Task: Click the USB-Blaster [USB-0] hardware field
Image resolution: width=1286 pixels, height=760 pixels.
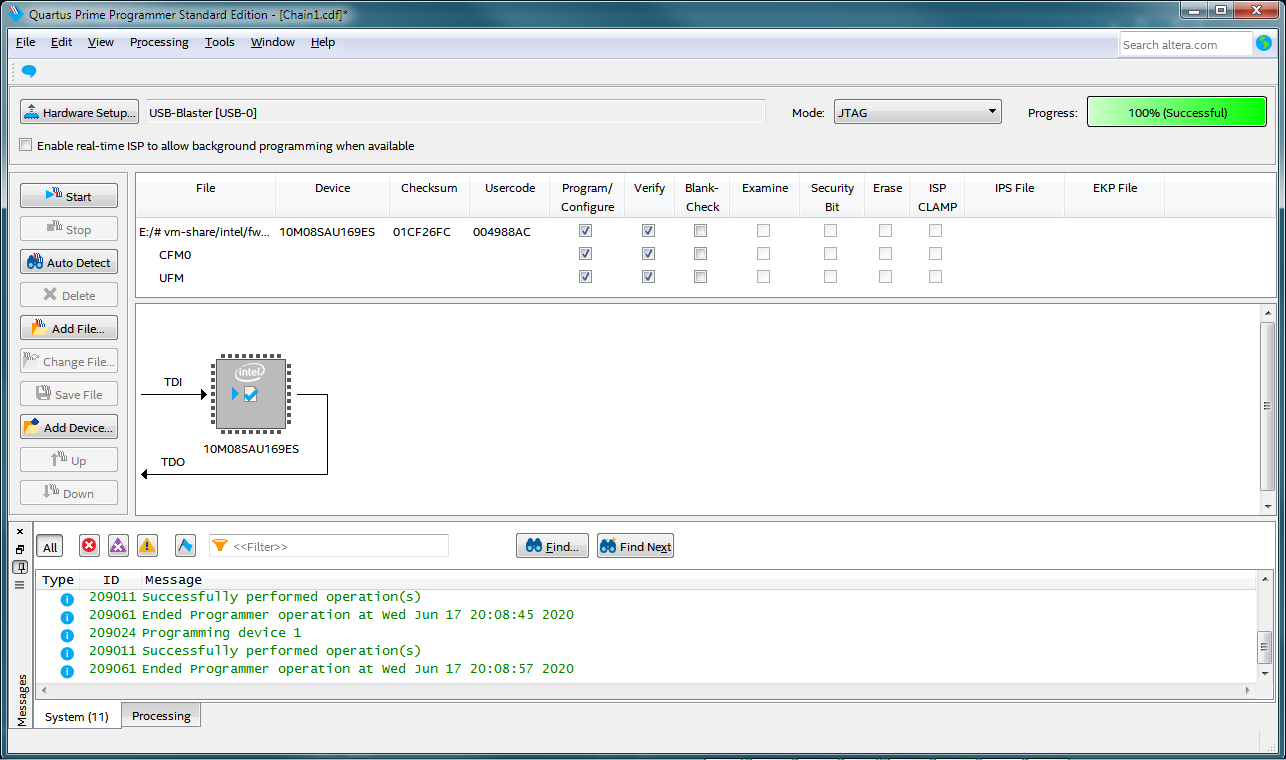Action: point(456,112)
